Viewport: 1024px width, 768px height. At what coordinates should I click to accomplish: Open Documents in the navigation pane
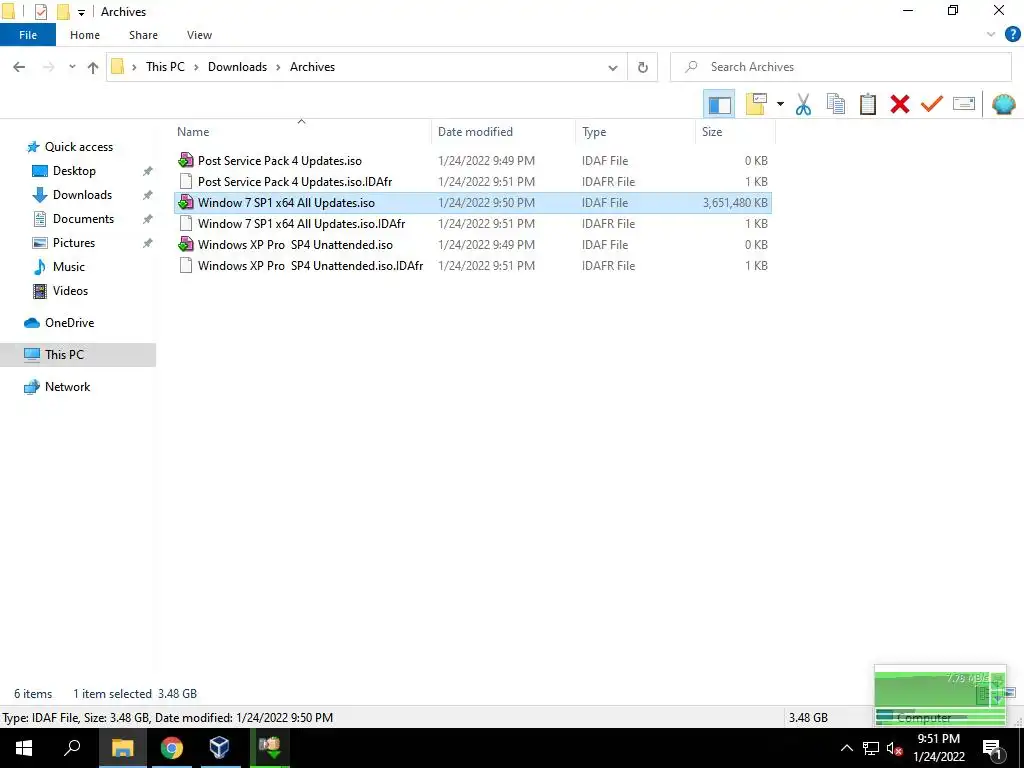pos(83,219)
